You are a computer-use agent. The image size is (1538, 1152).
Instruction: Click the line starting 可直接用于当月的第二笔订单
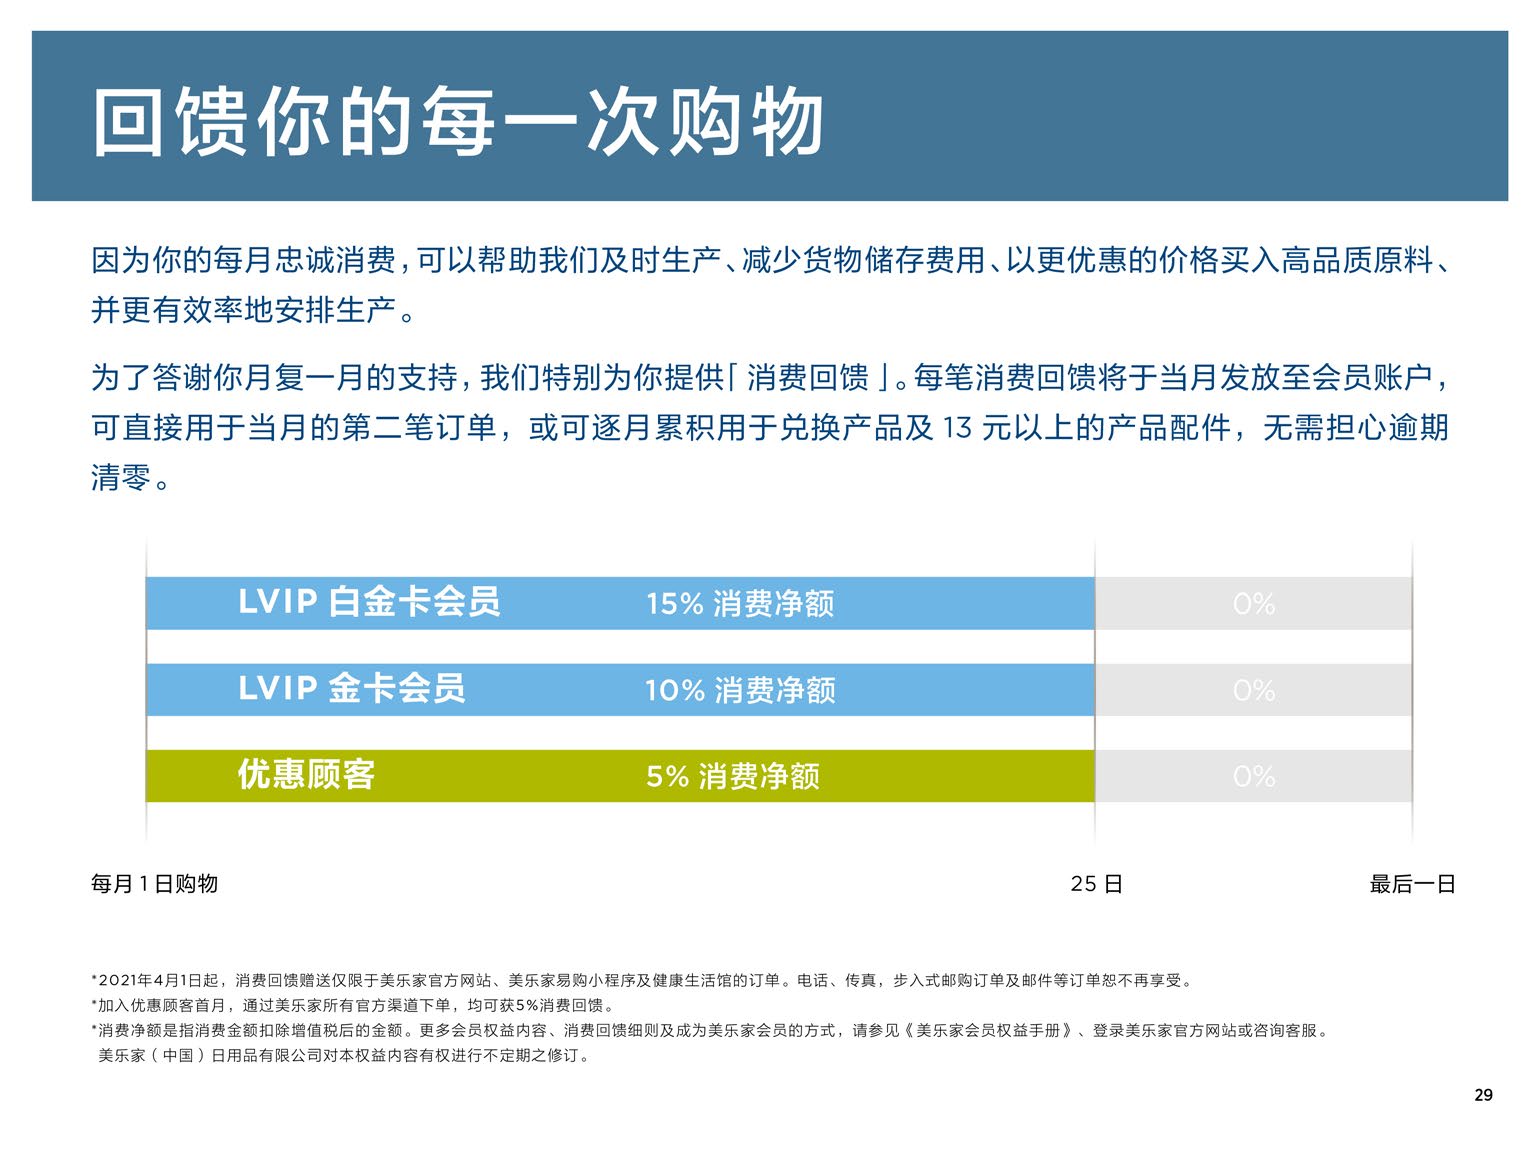[x=770, y=428]
